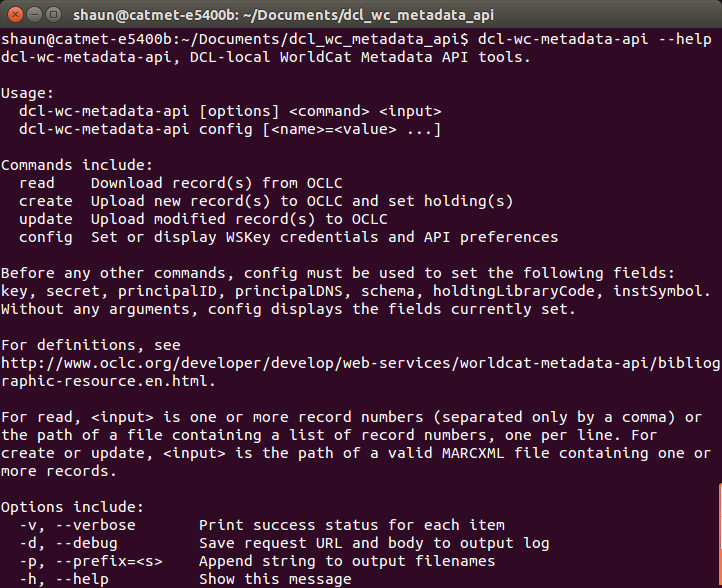Click the shell prompt command line

pos(356,39)
